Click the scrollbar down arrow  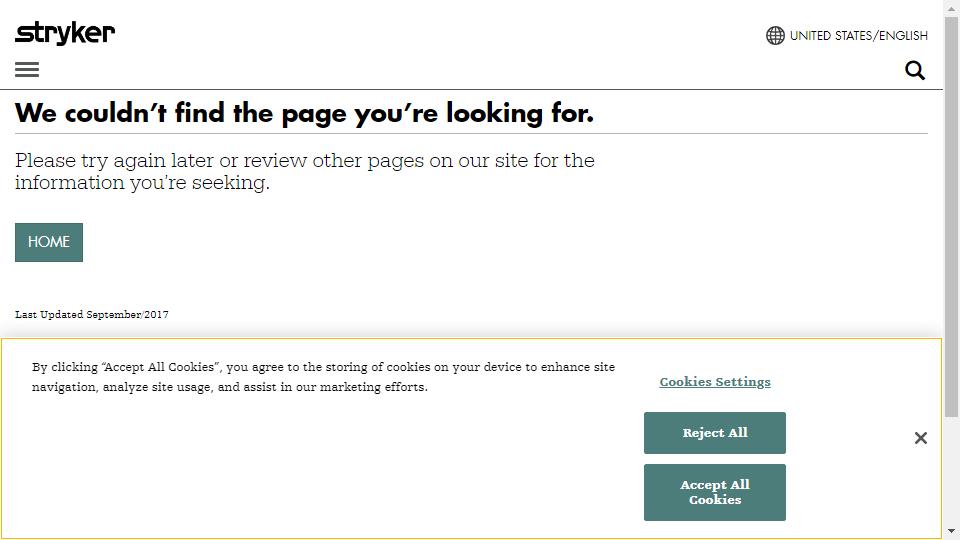[951, 531]
